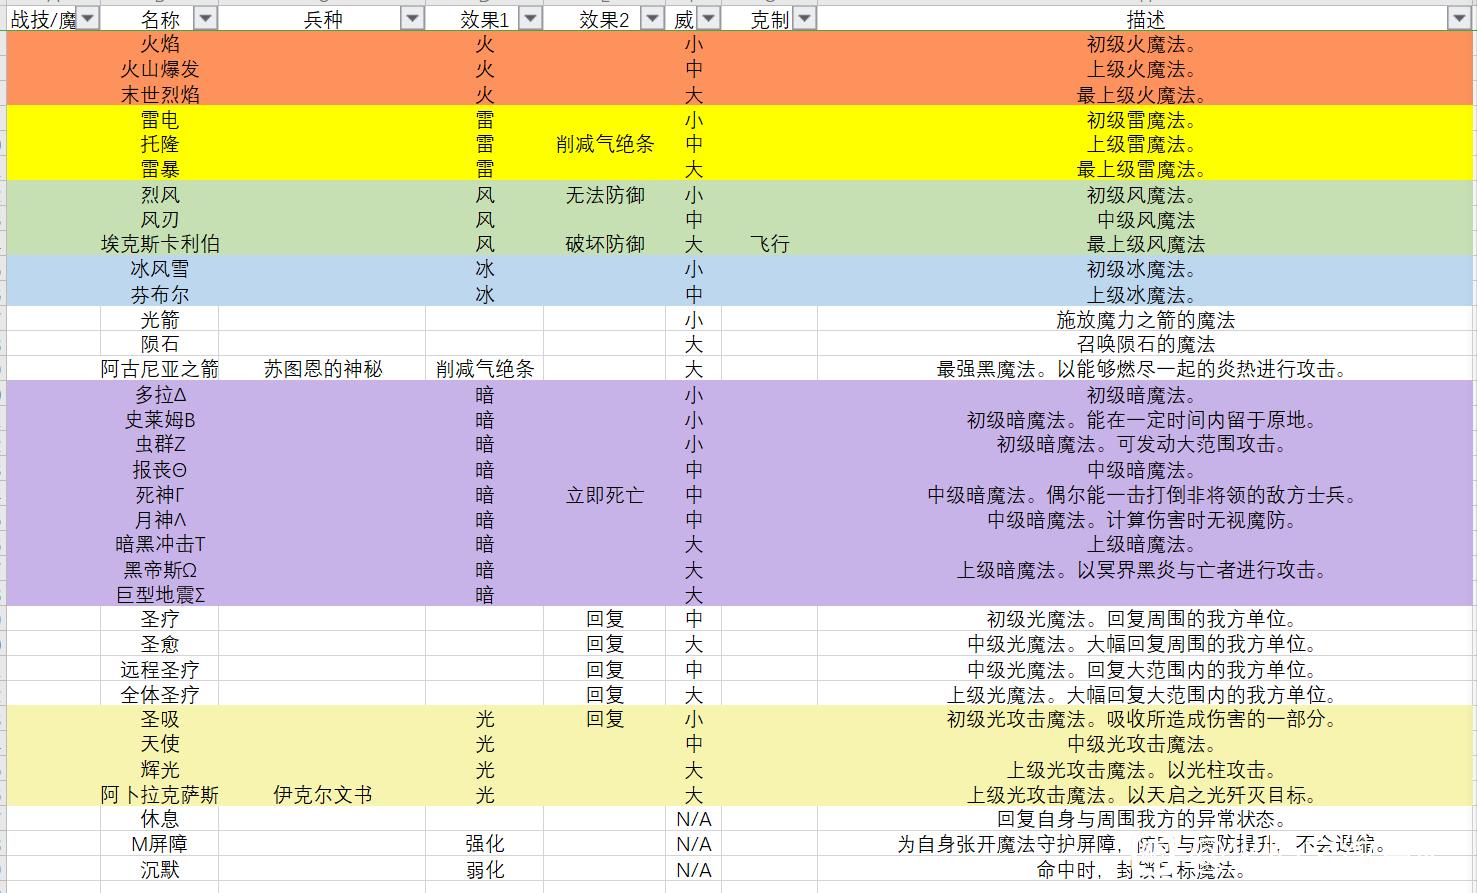This screenshot has height=893, width=1477.
Task: Click the 阿古尼亚之箭 cell
Action: click(160, 369)
